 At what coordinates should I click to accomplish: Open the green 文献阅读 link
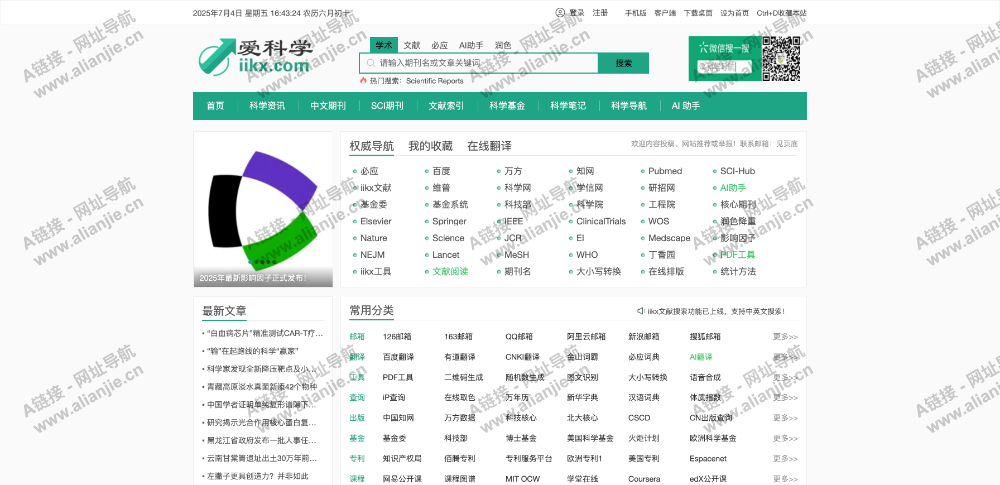450,271
